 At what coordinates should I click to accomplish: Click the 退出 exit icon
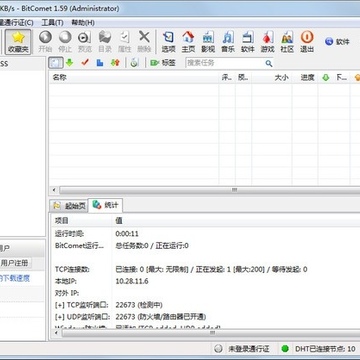click(307, 42)
